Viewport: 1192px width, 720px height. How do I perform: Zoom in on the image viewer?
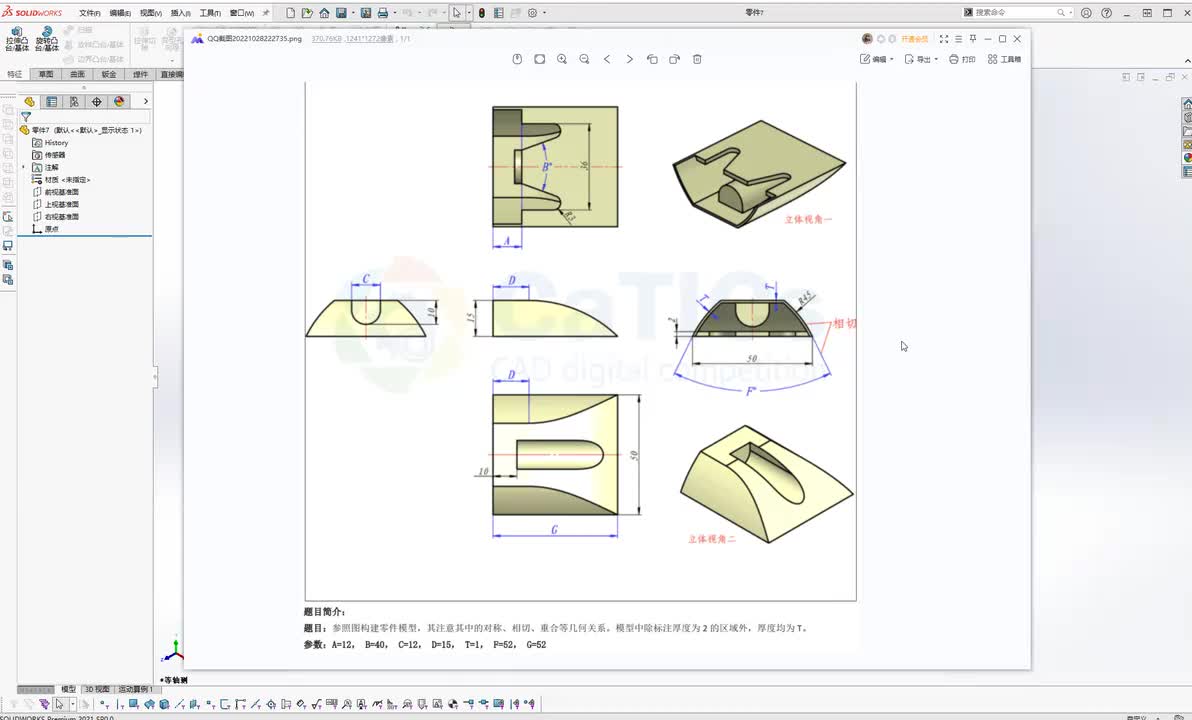tap(562, 59)
